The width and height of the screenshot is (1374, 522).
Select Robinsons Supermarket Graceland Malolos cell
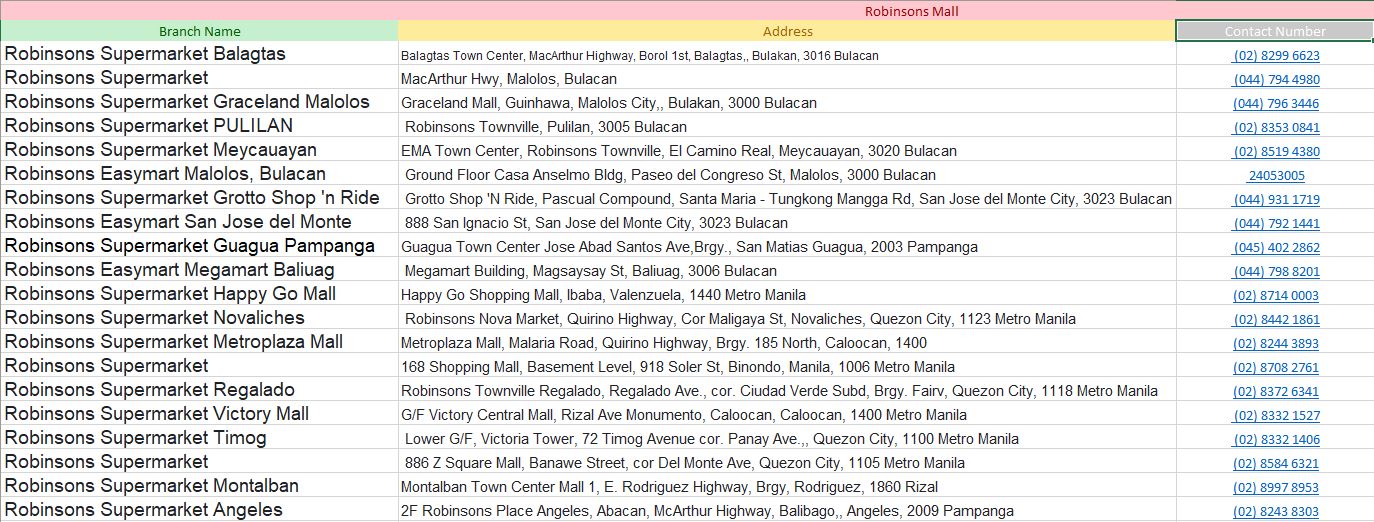click(199, 102)
